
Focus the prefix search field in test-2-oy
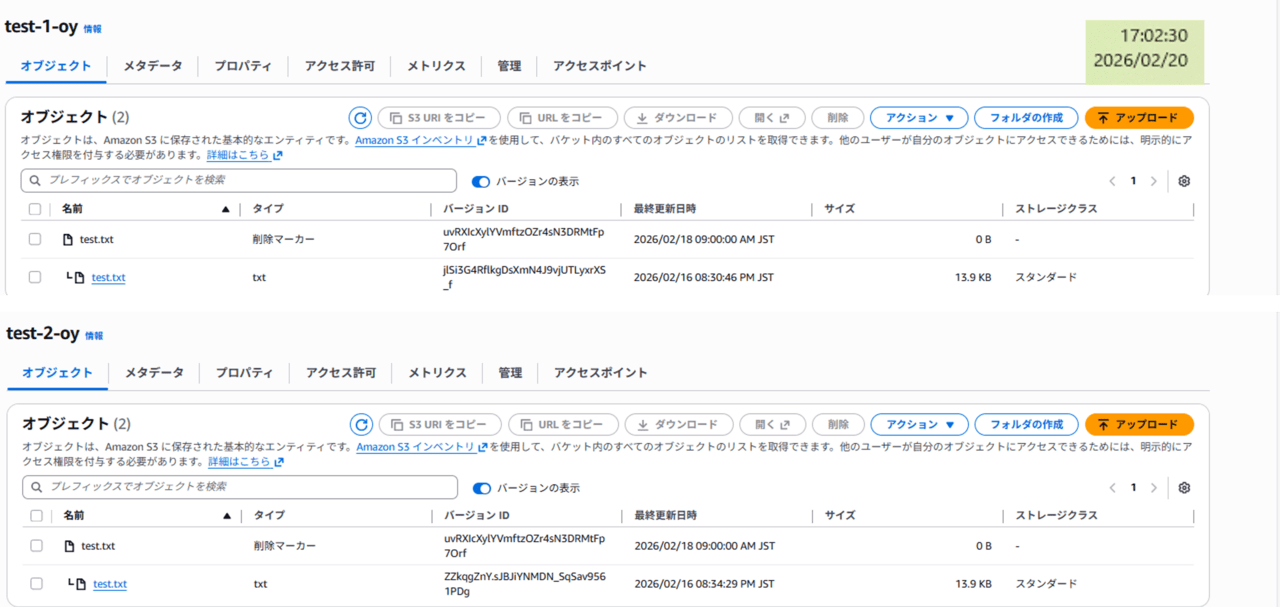coord(240,487)
